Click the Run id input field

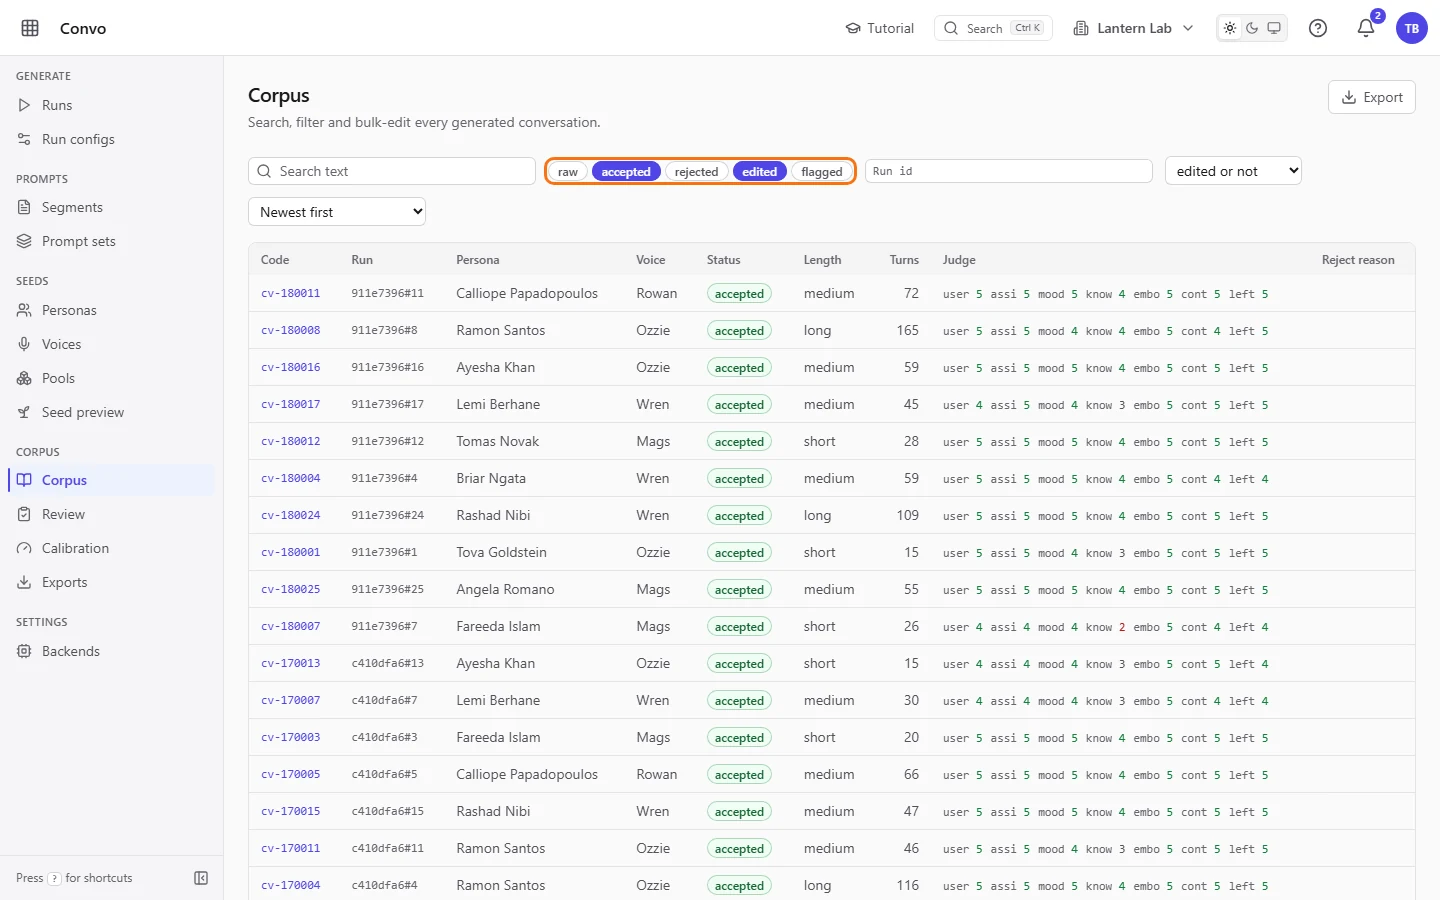pos(1008,171)
